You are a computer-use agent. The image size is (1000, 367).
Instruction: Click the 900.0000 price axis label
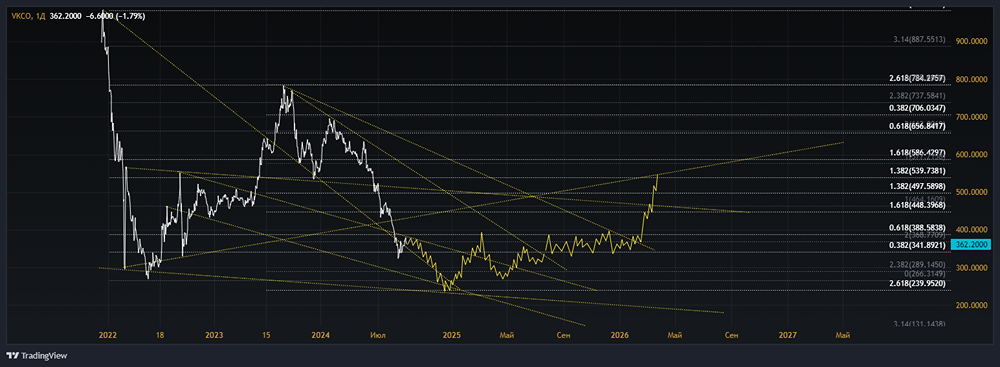pos(971,41)
